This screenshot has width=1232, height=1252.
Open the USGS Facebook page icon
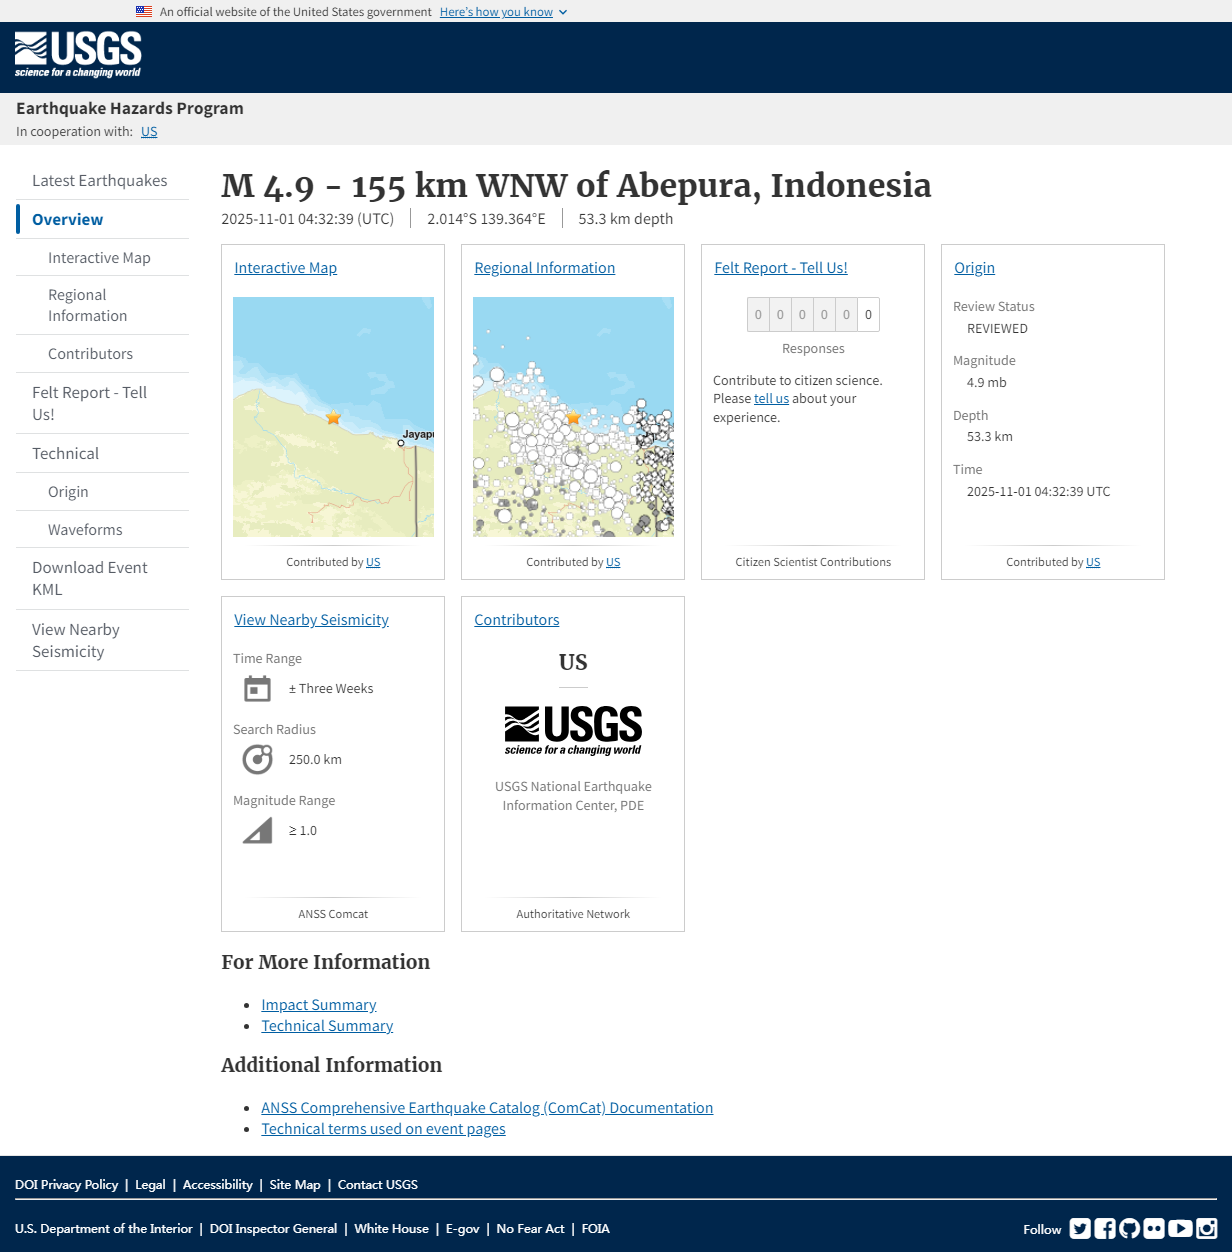(x=1105, y=1229)
